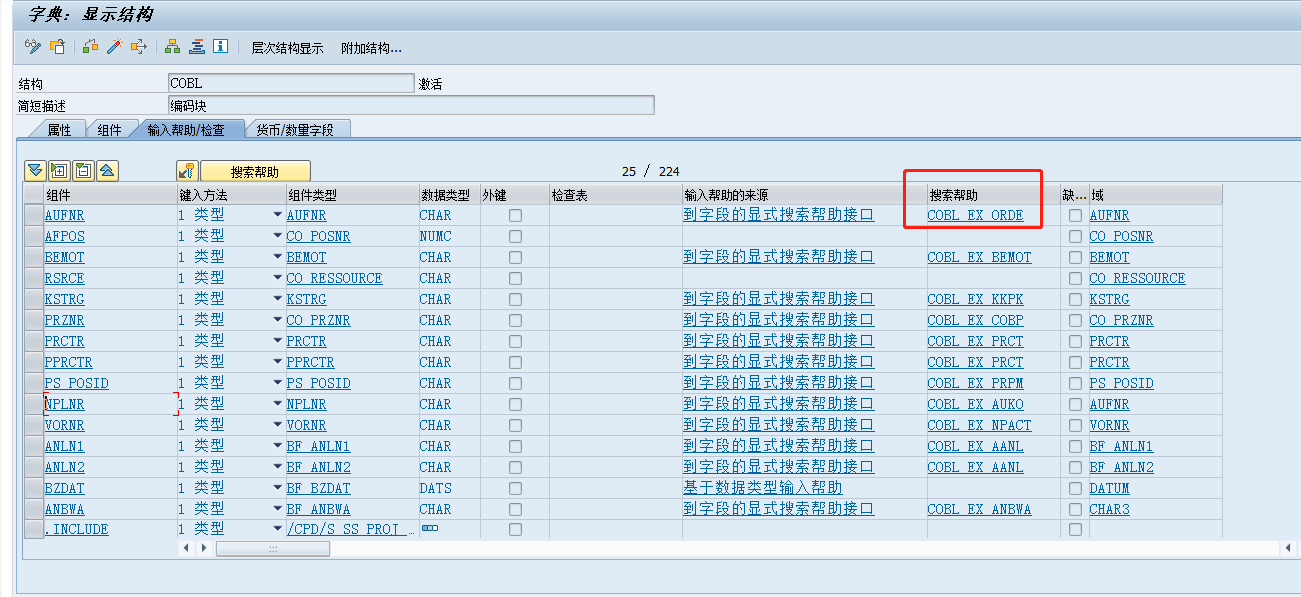
Task: Open the 键入方法 dropdown for NPLNR
Action: click(x=279, y=403)
